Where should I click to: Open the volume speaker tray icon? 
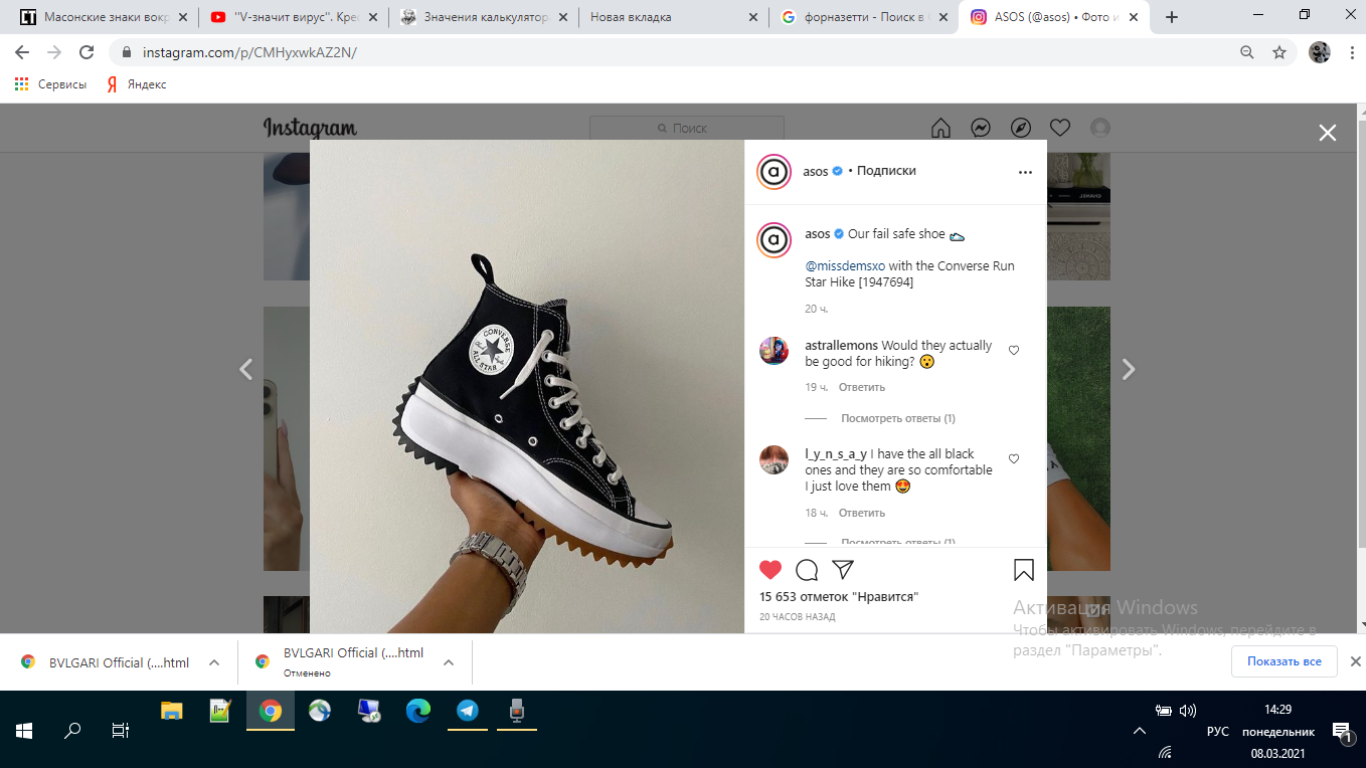[x=1188, y=711]
